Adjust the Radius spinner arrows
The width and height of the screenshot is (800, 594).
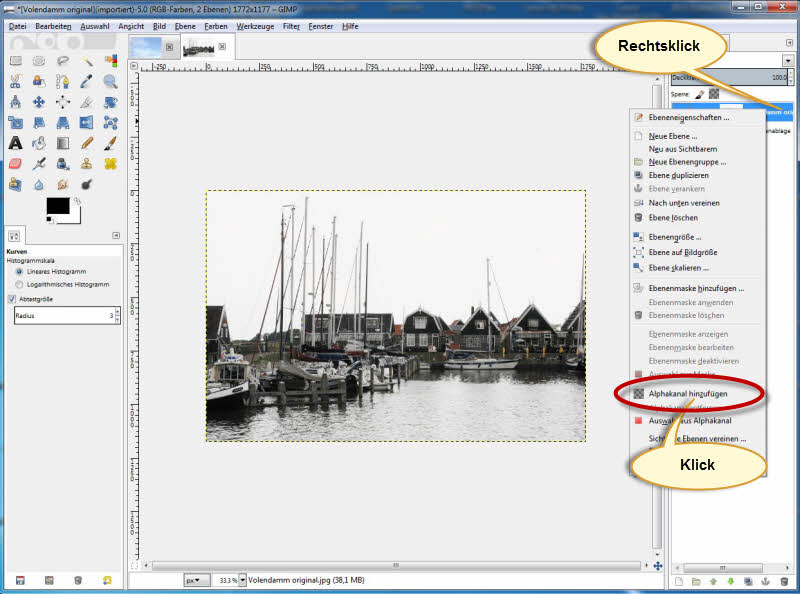click(x=118, y=315)
